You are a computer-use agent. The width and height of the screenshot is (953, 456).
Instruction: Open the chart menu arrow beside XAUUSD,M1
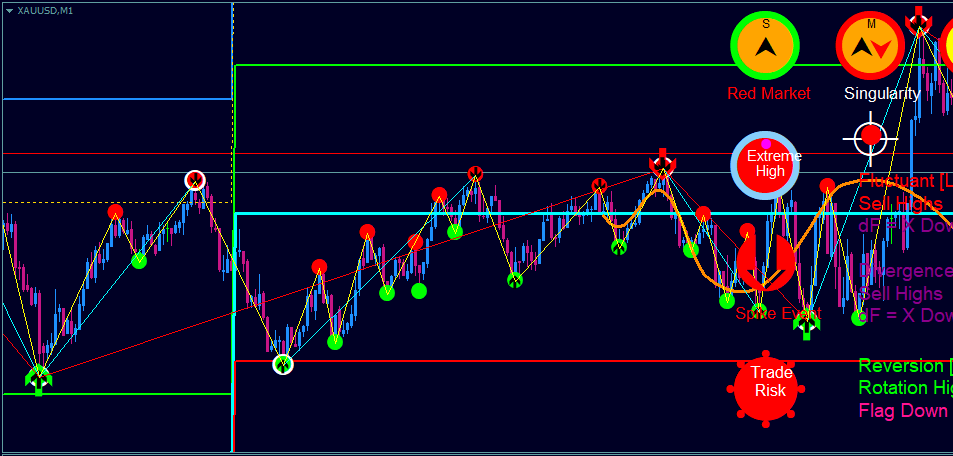[9, 11]
